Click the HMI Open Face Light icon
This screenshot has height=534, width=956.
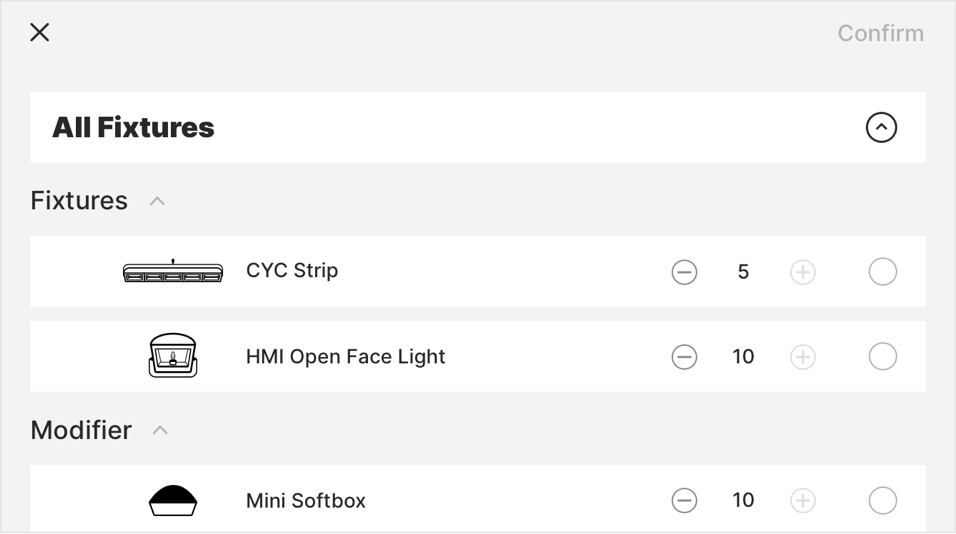point(173,356)
